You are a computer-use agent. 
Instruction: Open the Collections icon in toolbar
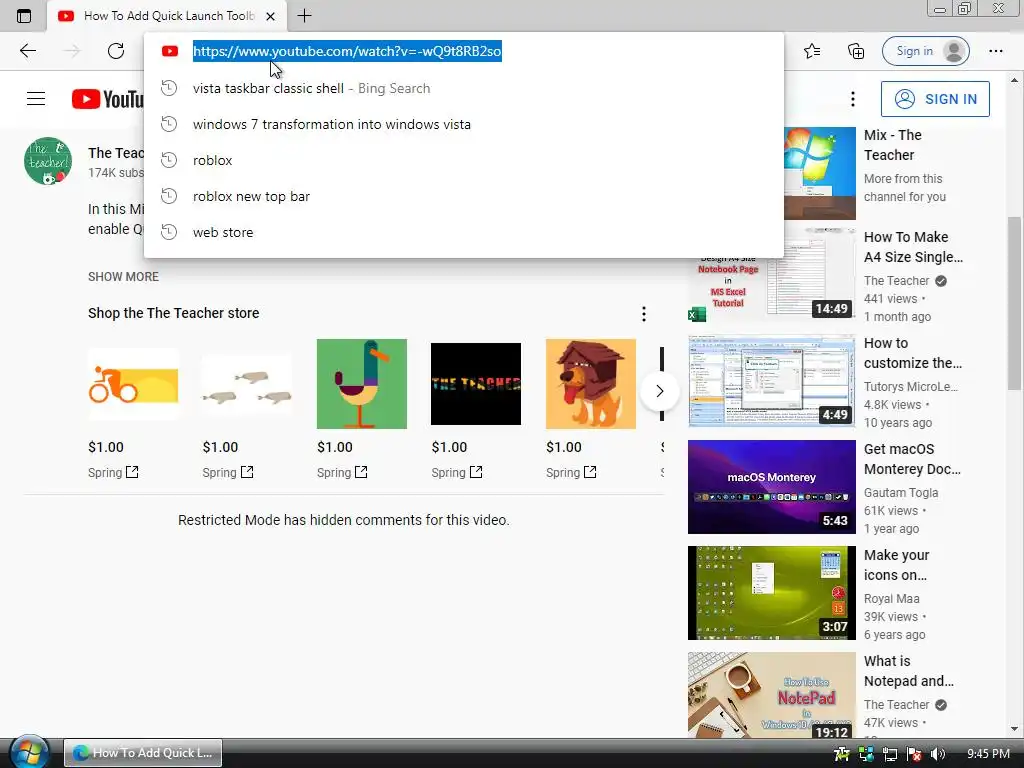coord(856,51)
